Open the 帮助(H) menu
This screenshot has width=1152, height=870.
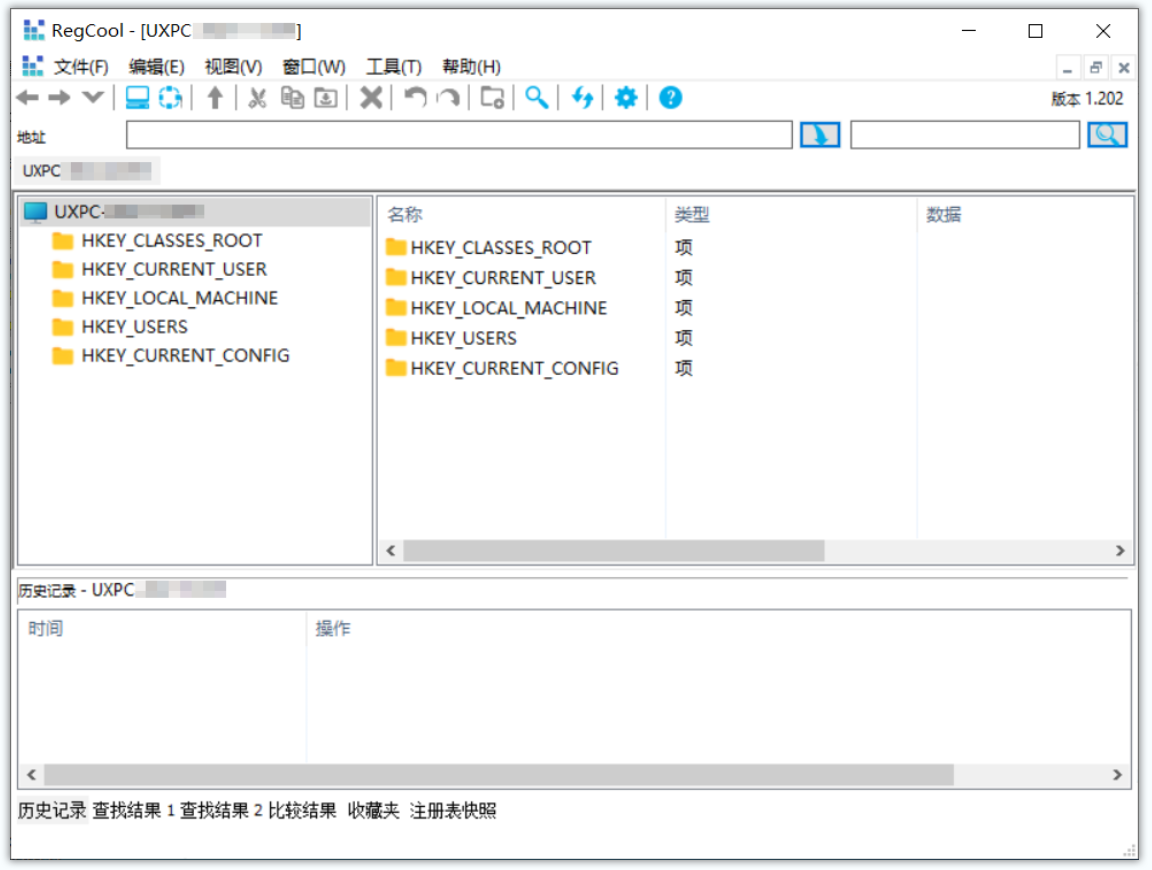point(471,67)
